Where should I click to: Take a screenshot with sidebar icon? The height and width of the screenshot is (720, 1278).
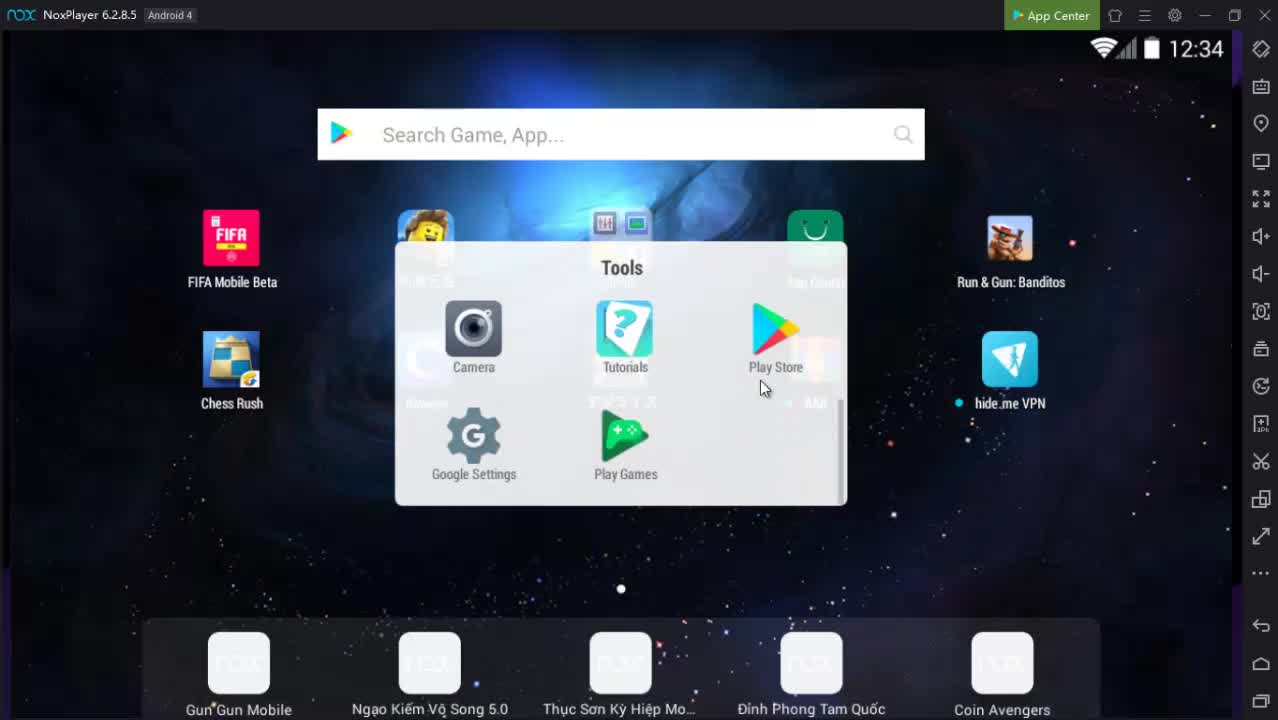tap(1261, 311)
